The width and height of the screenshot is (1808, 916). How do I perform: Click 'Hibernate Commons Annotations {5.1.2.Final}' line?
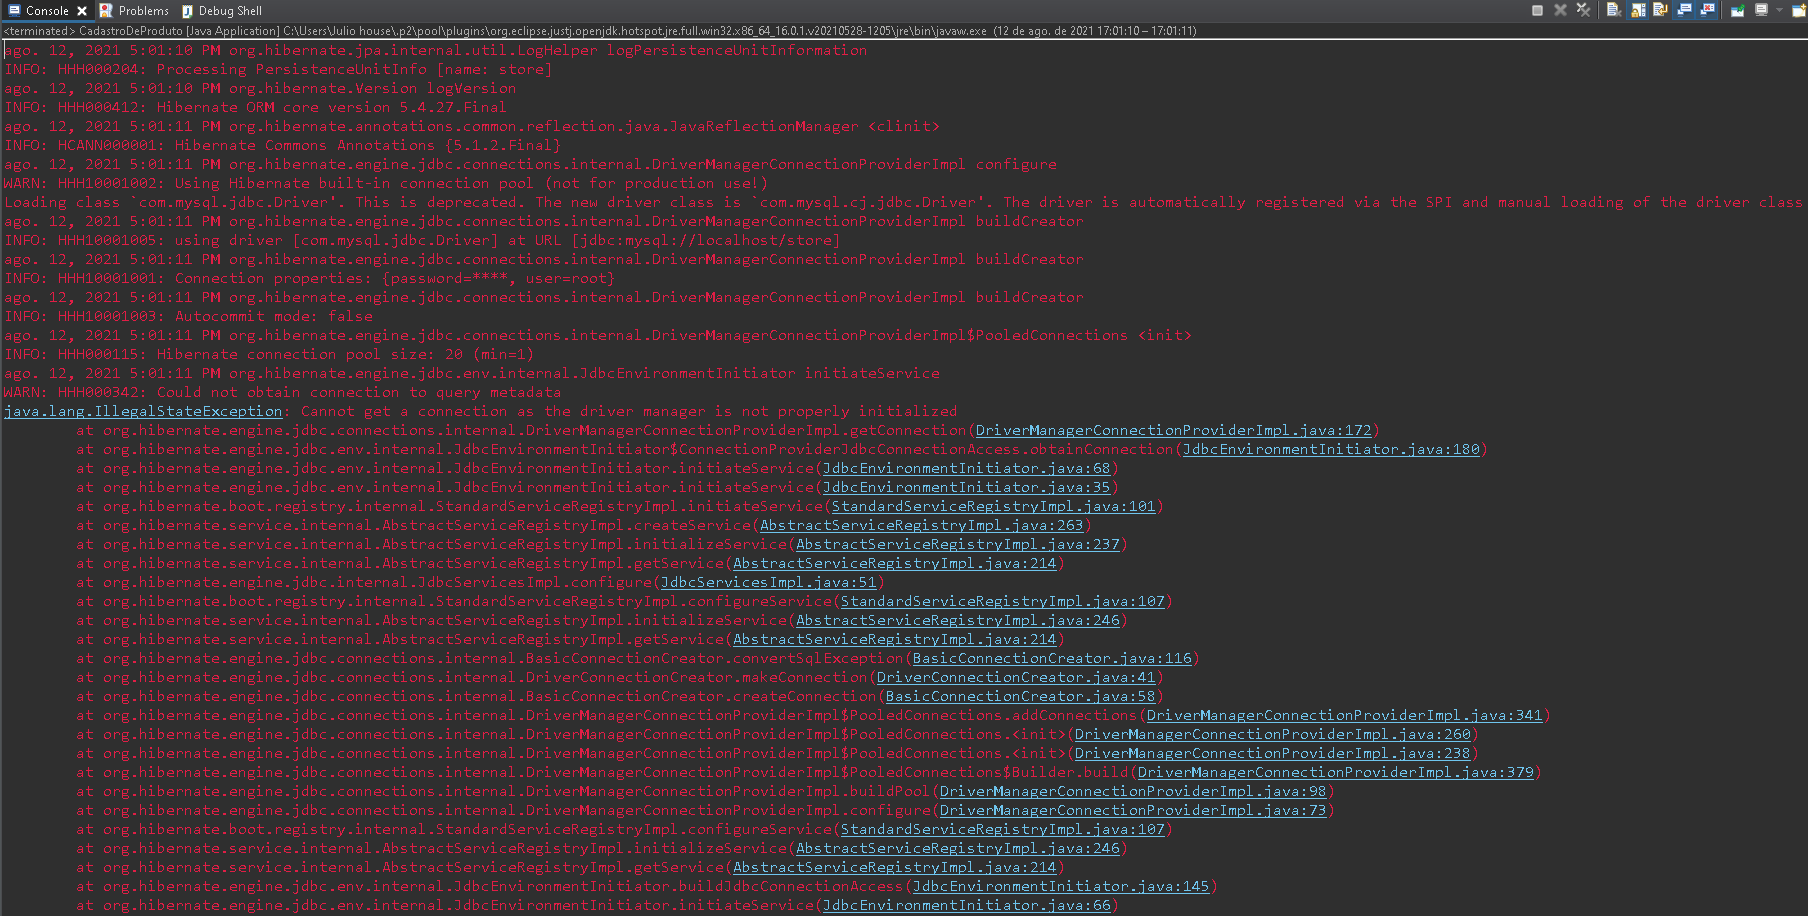(x=282, y=145)
